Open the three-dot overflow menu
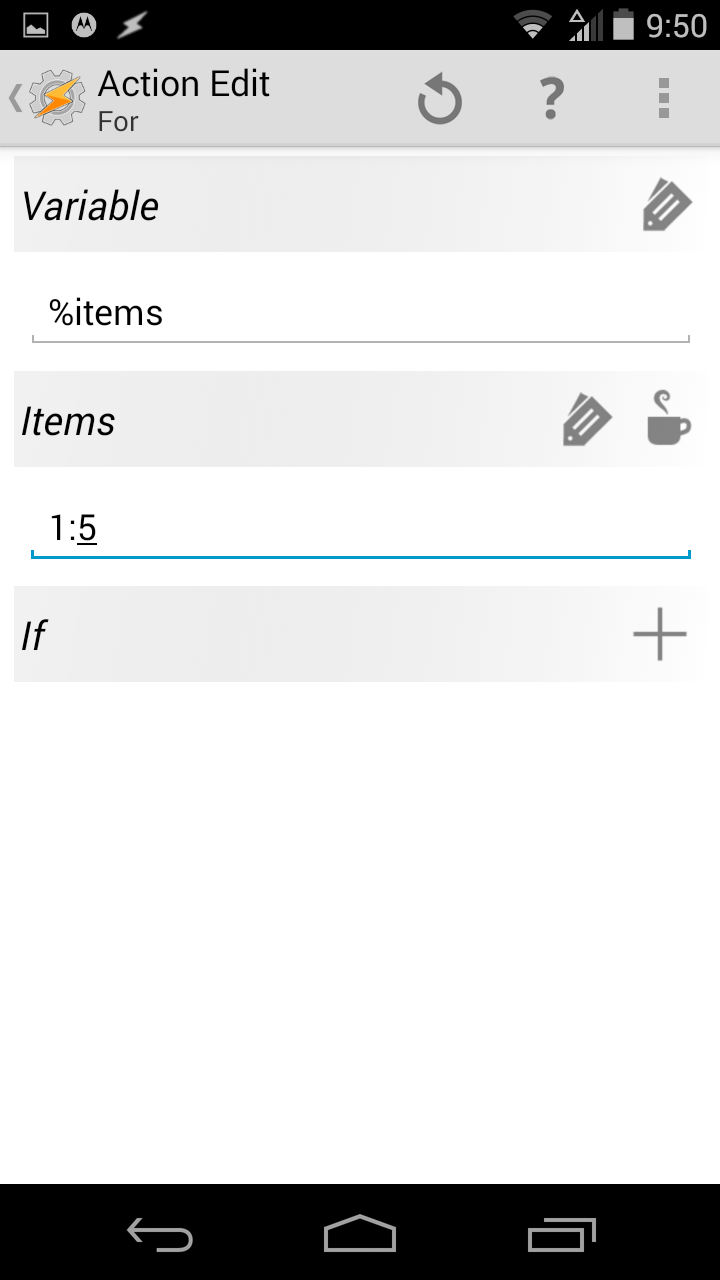Viewport: 720px width, 1280px height. pos(663,100)
